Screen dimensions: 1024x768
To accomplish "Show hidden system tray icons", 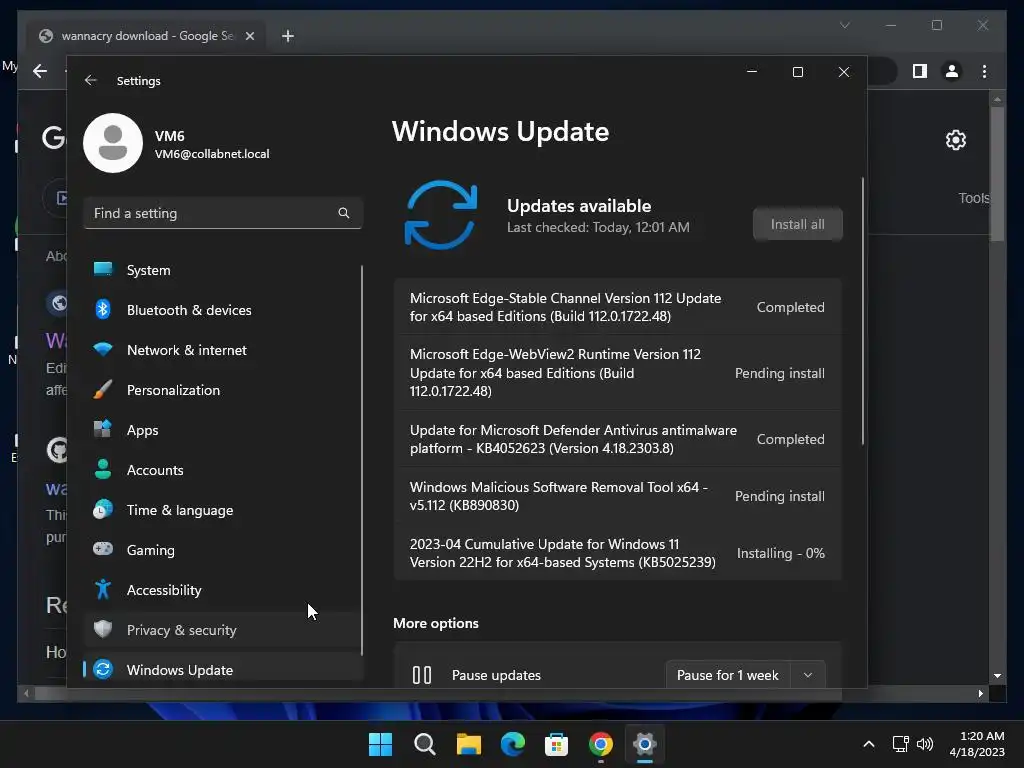I will tap(869, 744).
